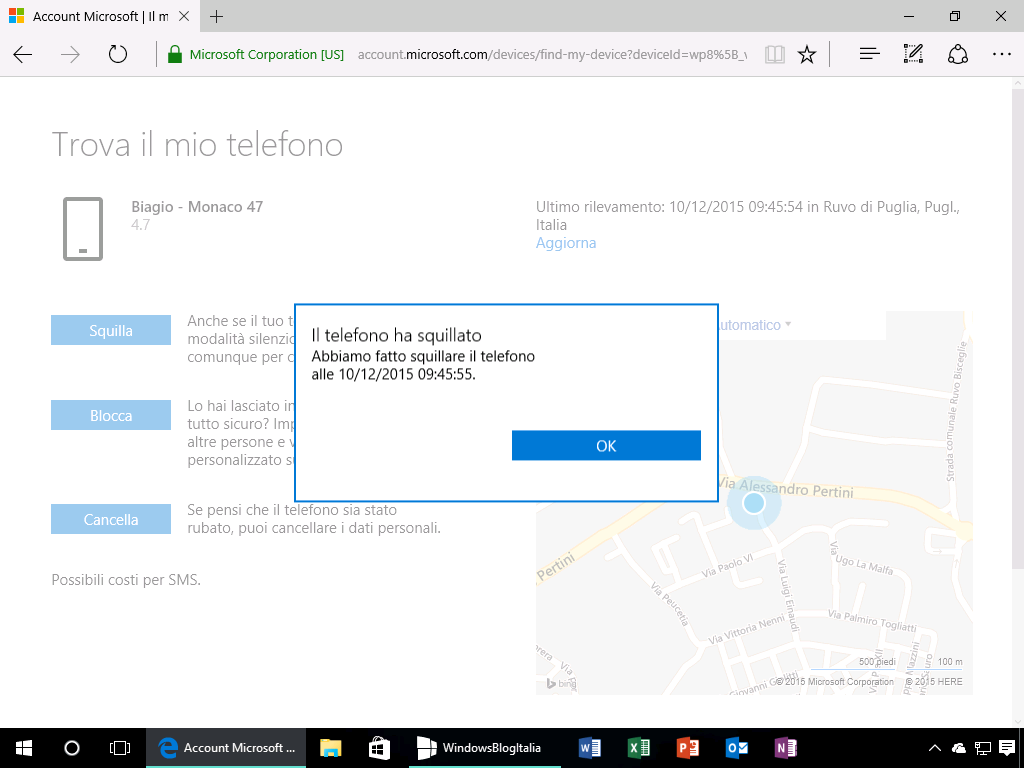The image size is (1024, 783).
Task: Launch Word from the taskbar
Action: tap(590, 748)
